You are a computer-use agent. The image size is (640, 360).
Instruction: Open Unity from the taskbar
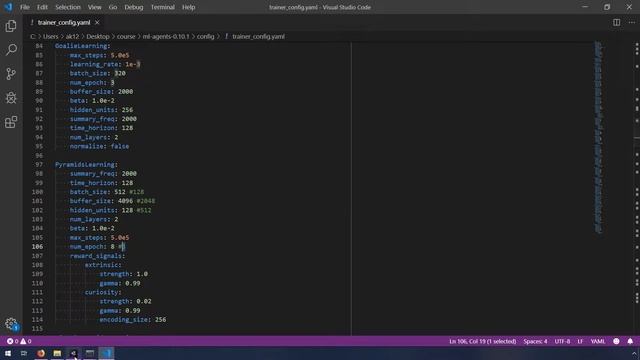click(x=73, y=353)
